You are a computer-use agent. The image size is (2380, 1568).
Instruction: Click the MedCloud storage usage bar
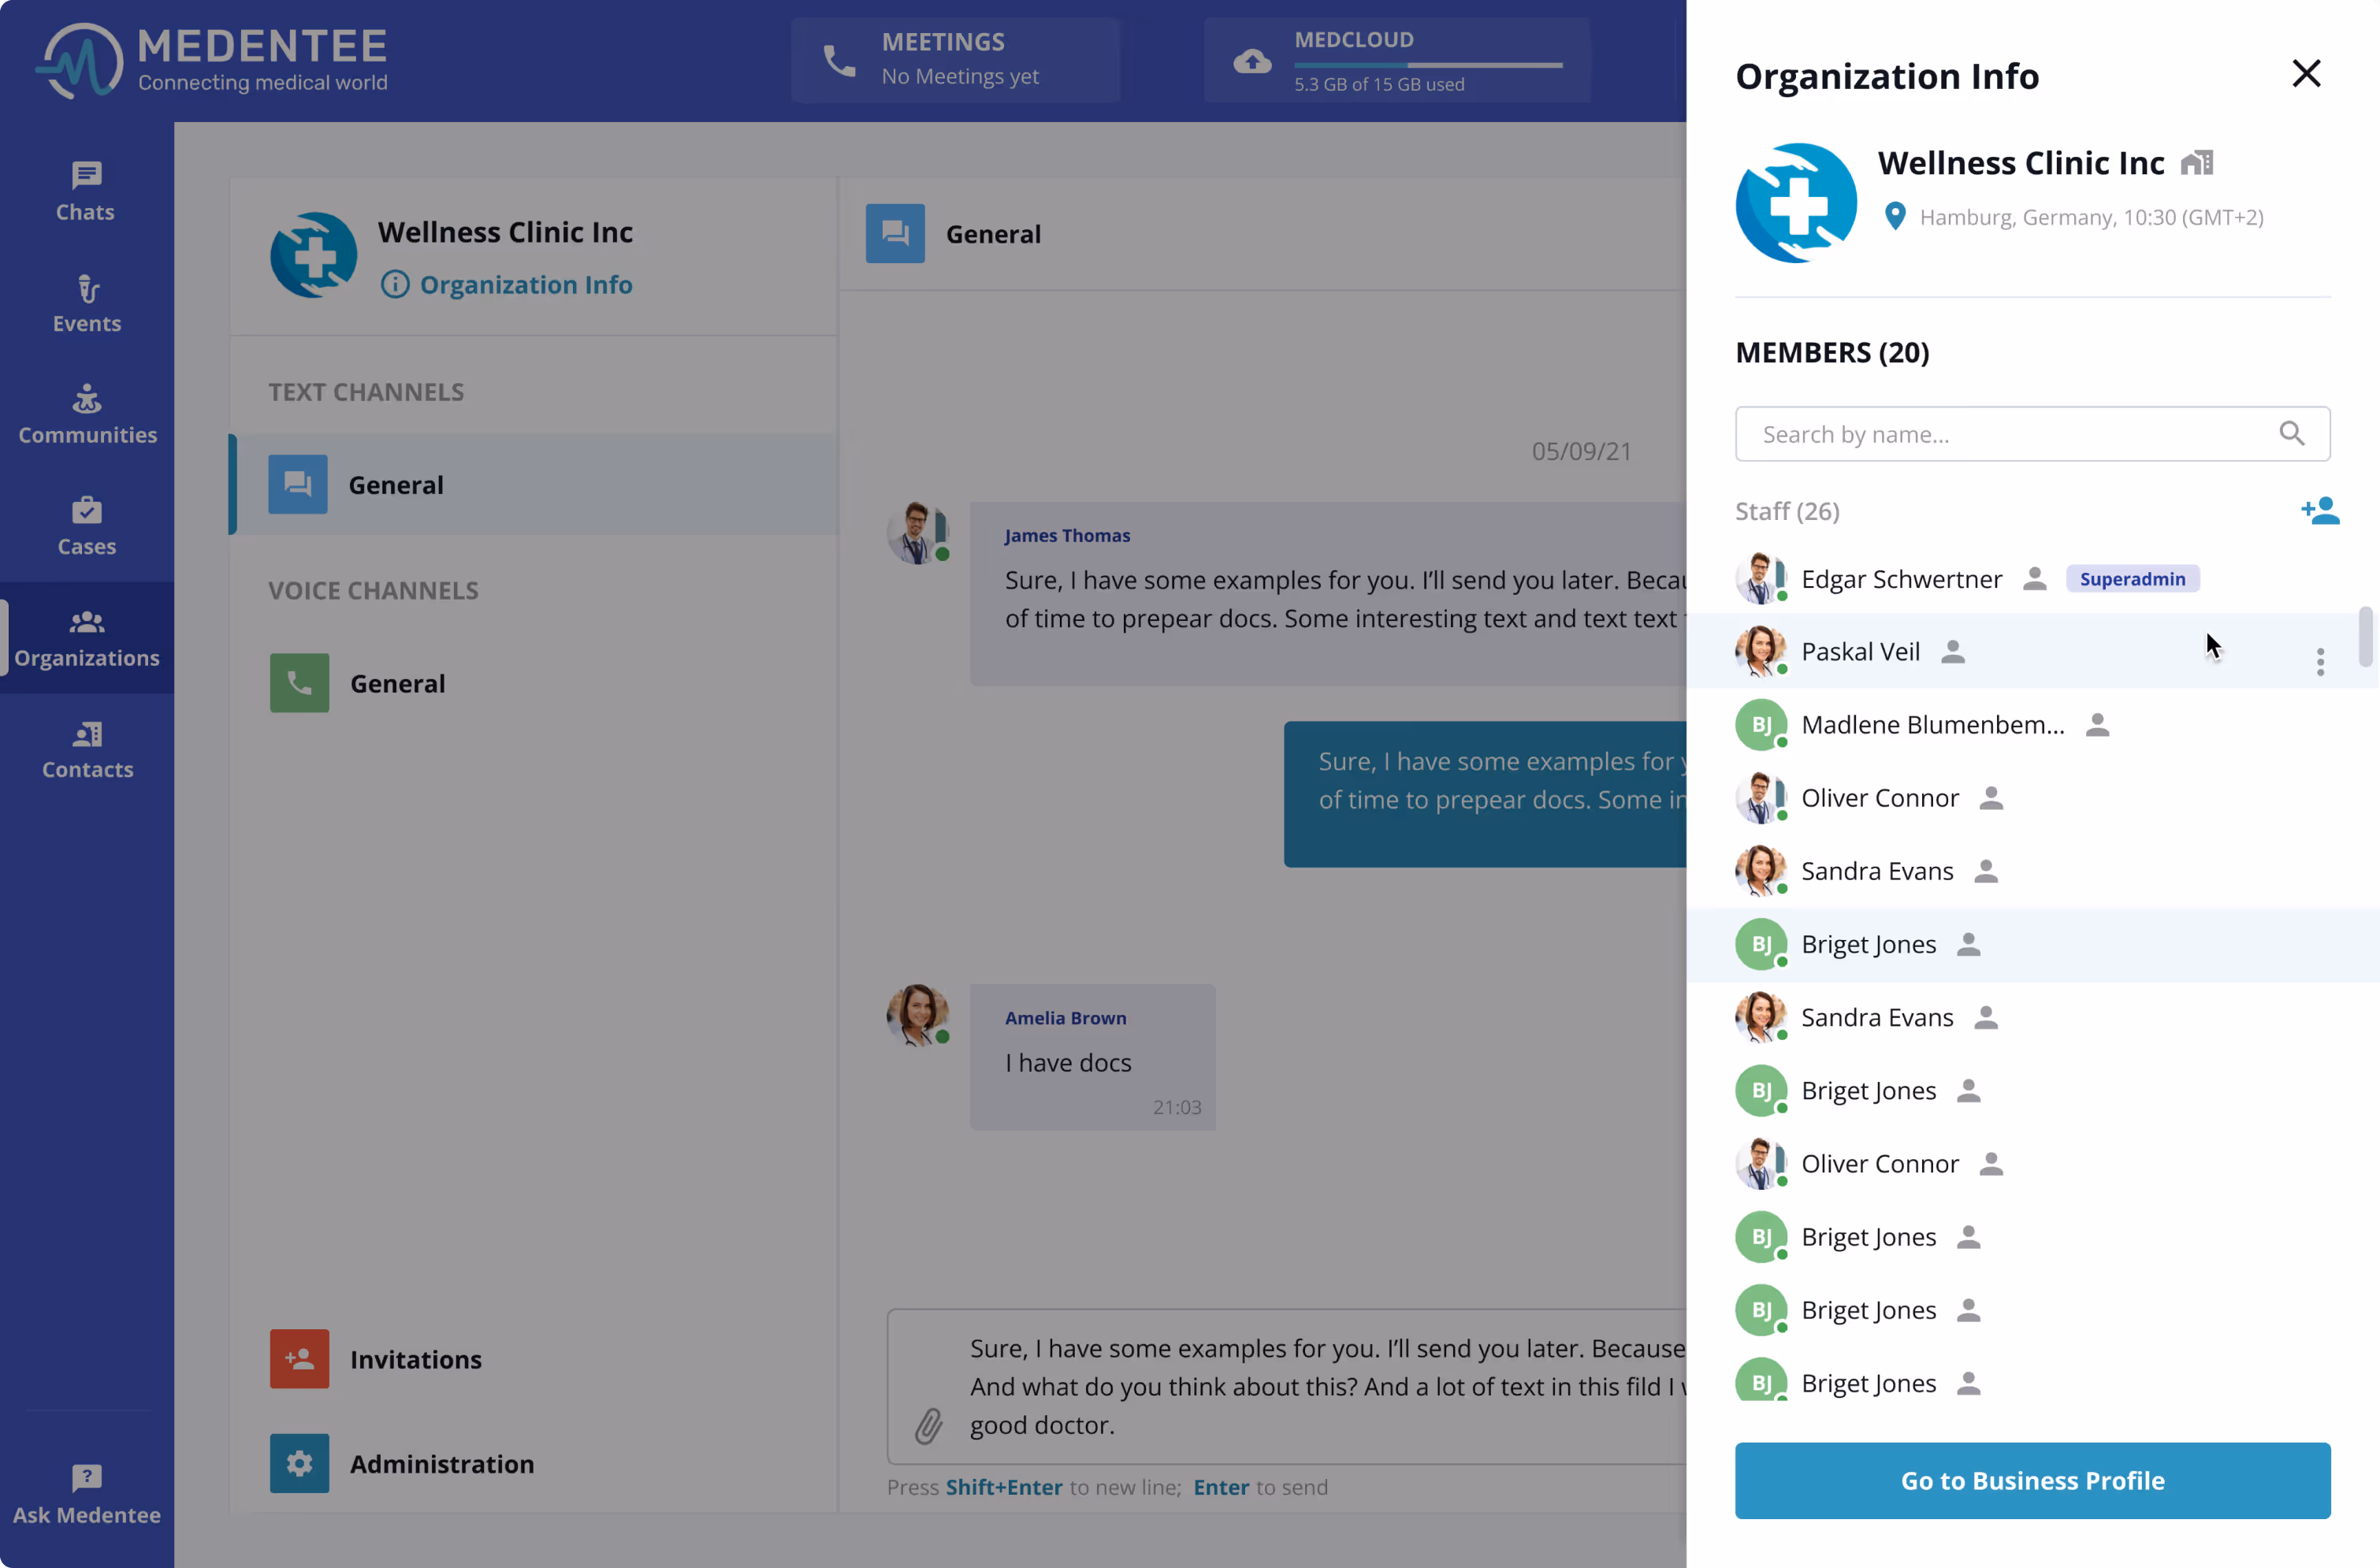(1427, 65)
